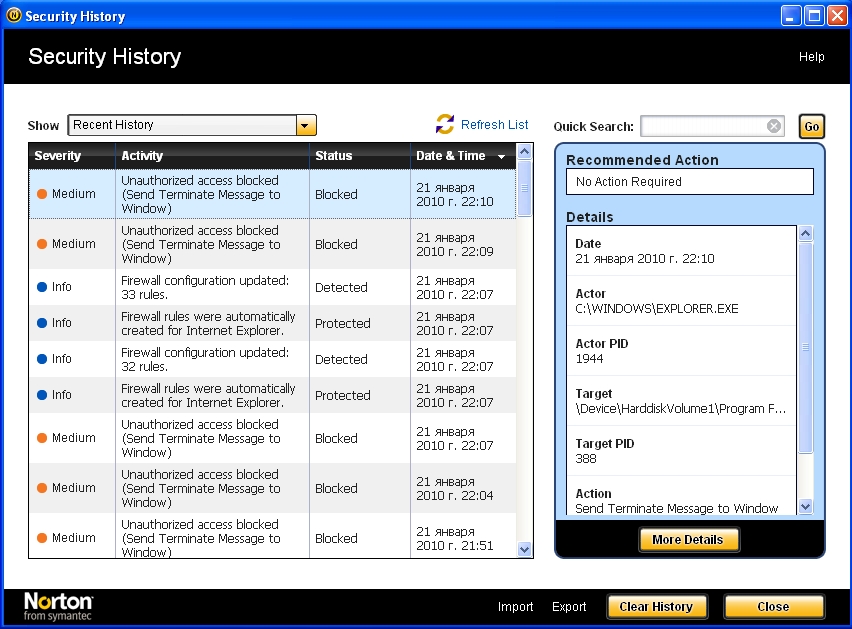Click the Details Date value 22:10
The image size is (852, 629).
pos(644,259)
